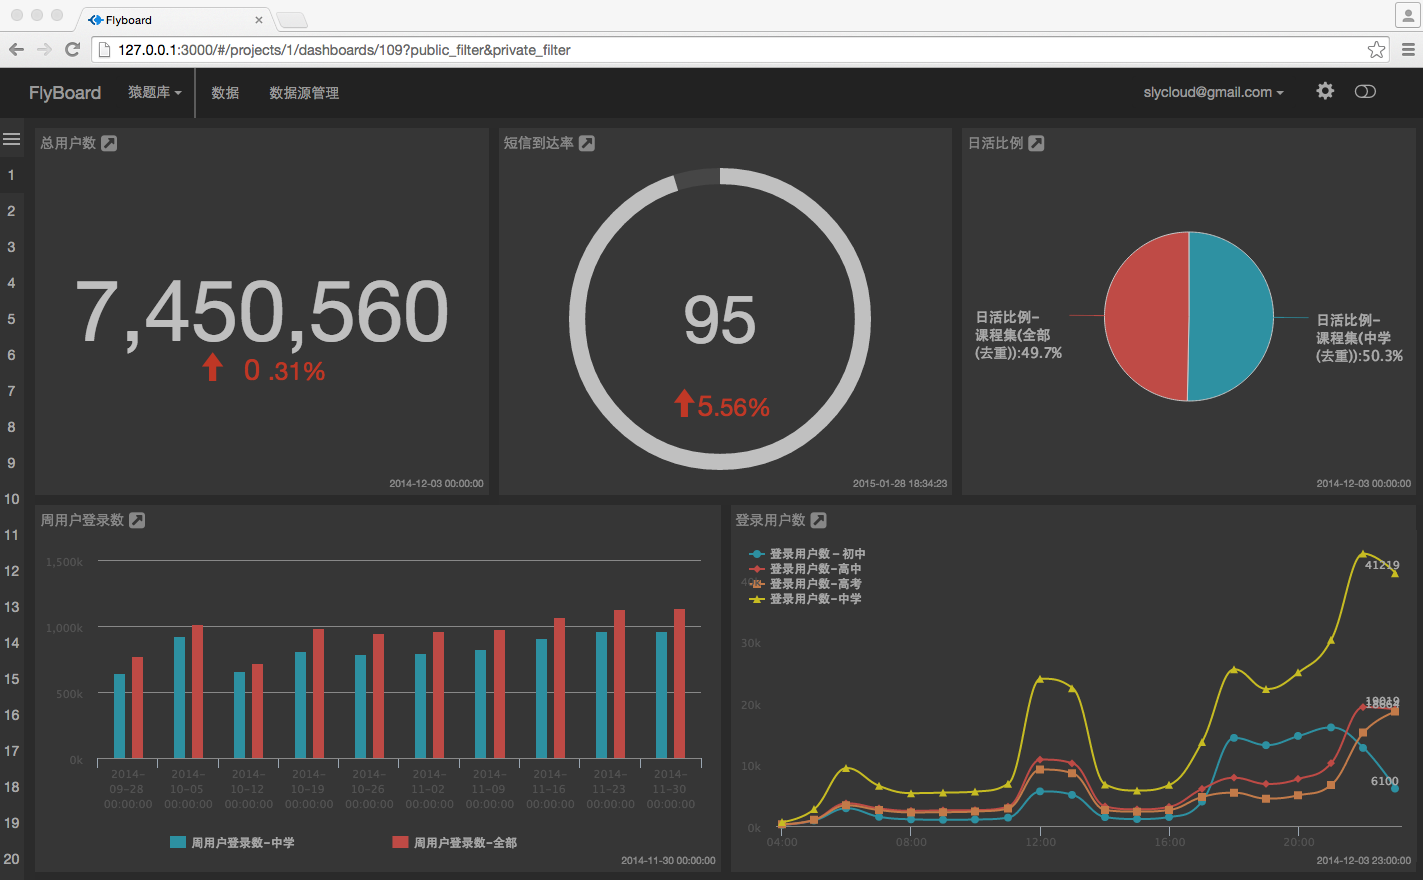Screen dimensions: 1423x880
Task: Click the Chrome user profile icon
Action: (1407, 15)
